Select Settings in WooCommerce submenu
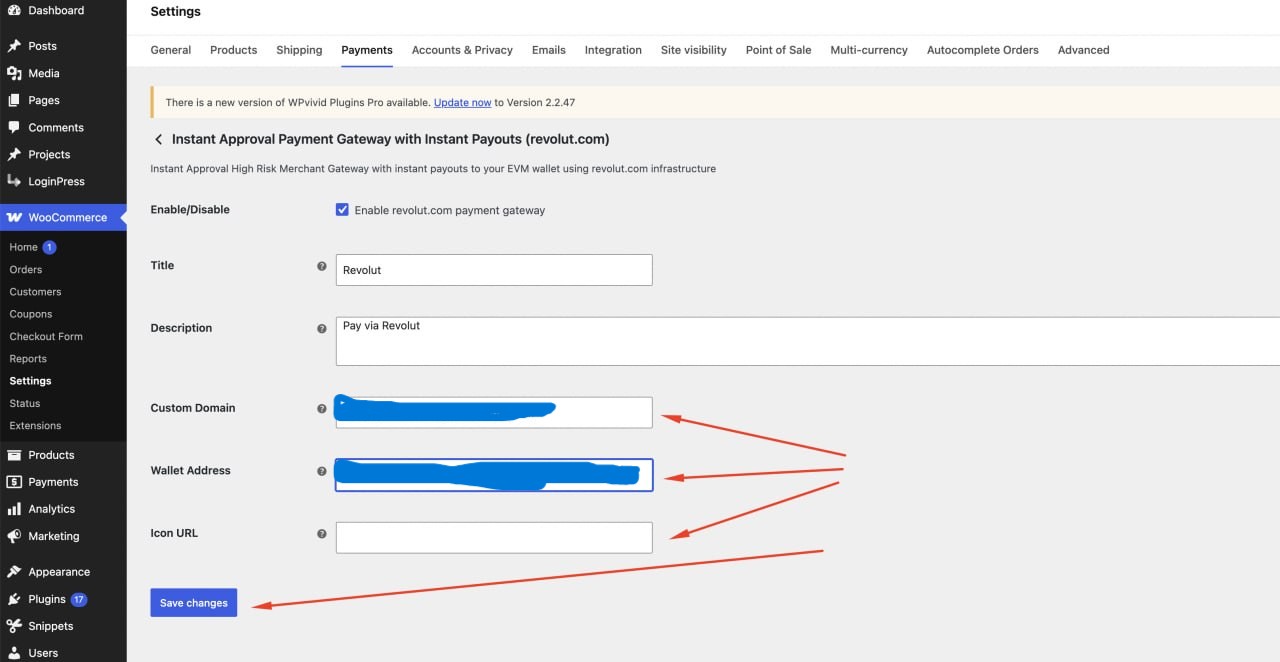This screenshot has height=662, width=1280. pyautogui.click(x=30, y=381)
